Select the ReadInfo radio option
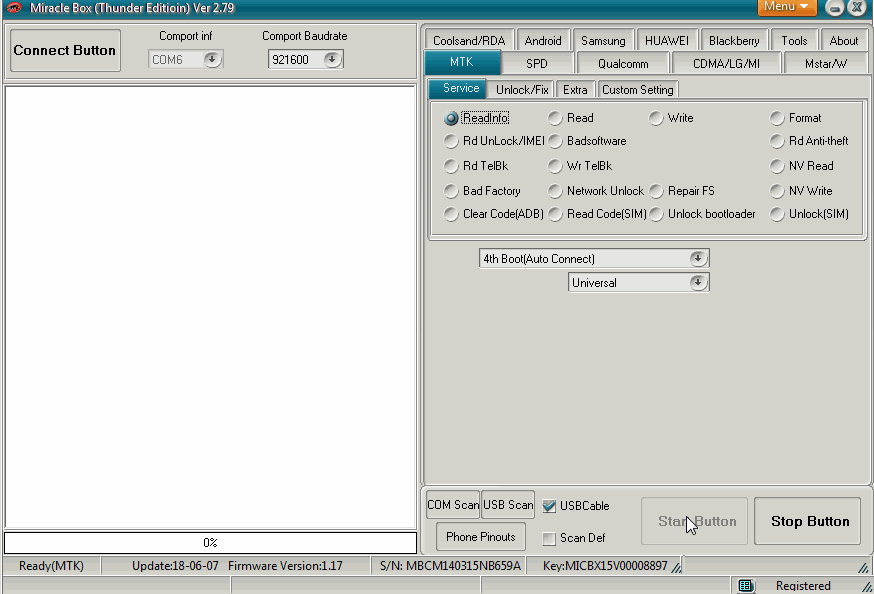 coord(451,118)
